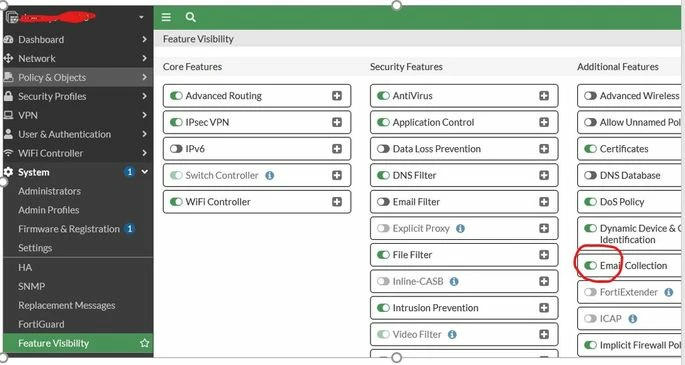Toggle the Email Collection switch
Image resolution: width=685 pixels, height=365 pixels.
(x=590, y=265)
